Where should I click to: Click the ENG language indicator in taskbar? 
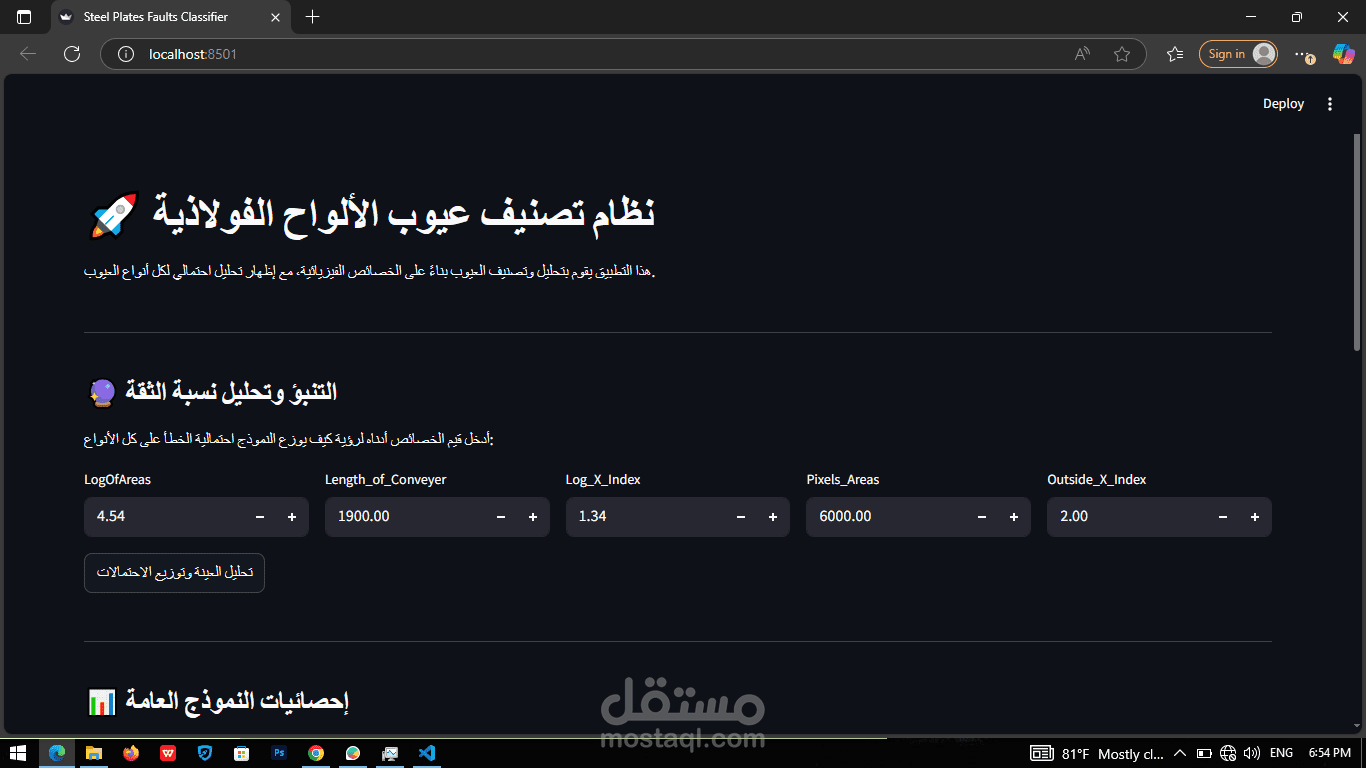[1283, 753]
